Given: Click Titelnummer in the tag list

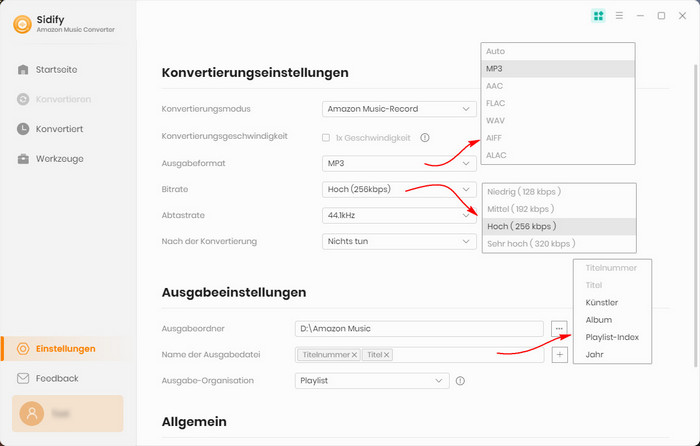Looking at the screenshot, I should [x=612, y=268].
